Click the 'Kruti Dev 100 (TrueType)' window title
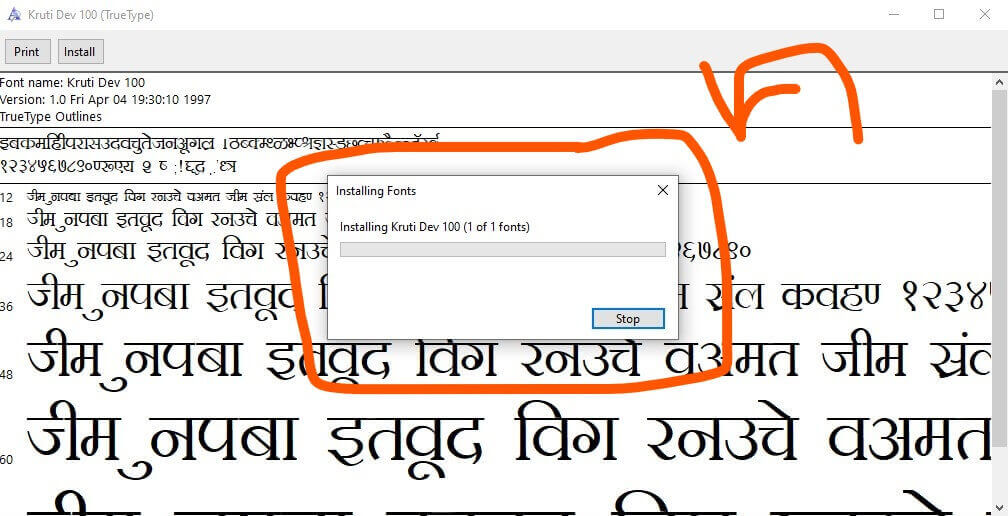Screen dimensions: 1008x516 pos(91,15)
